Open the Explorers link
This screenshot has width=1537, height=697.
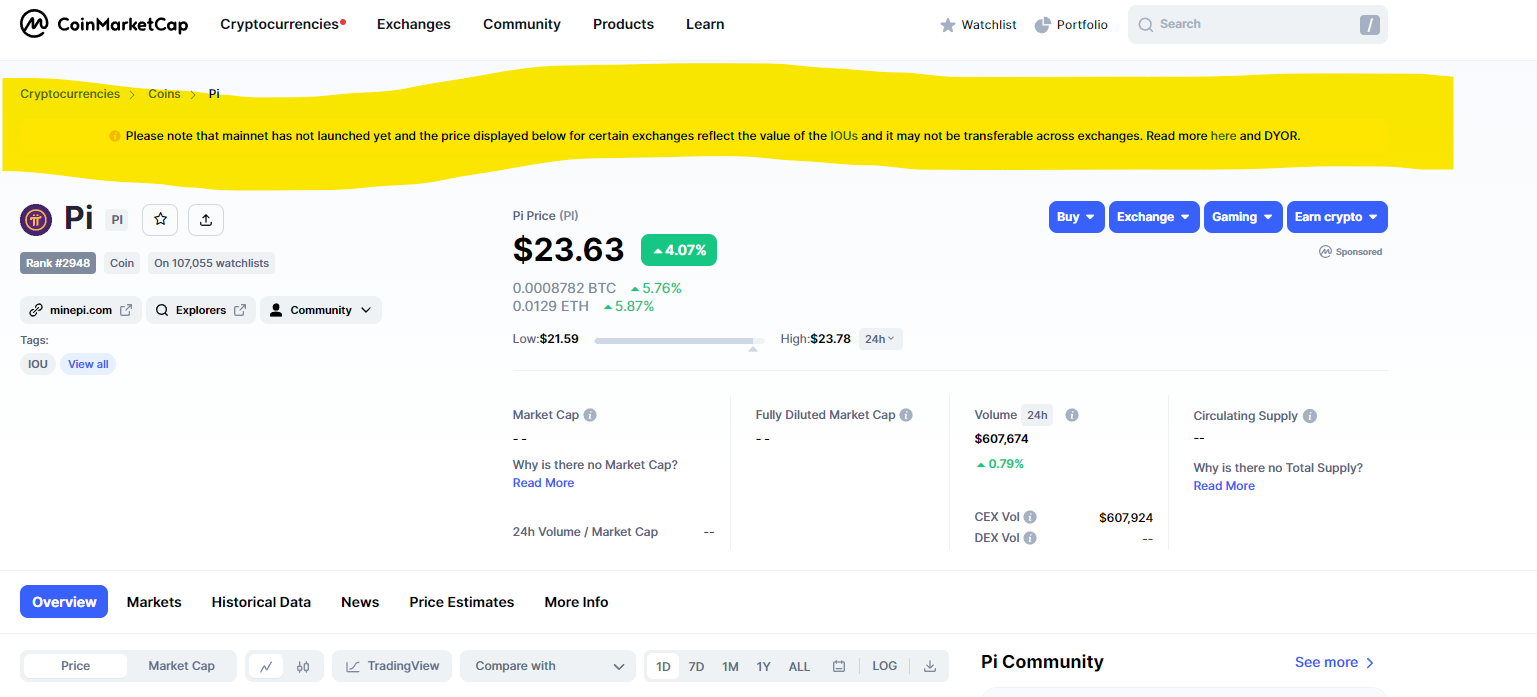(201, 310)
